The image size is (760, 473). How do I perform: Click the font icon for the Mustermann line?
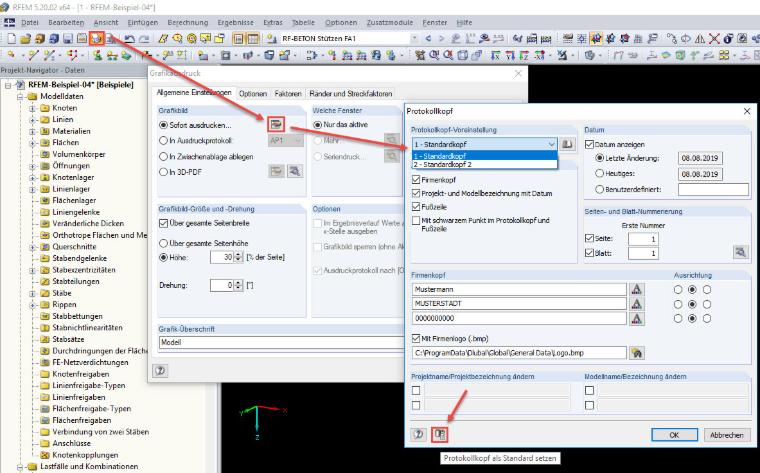pyautogui.click(x=636, y=289)
